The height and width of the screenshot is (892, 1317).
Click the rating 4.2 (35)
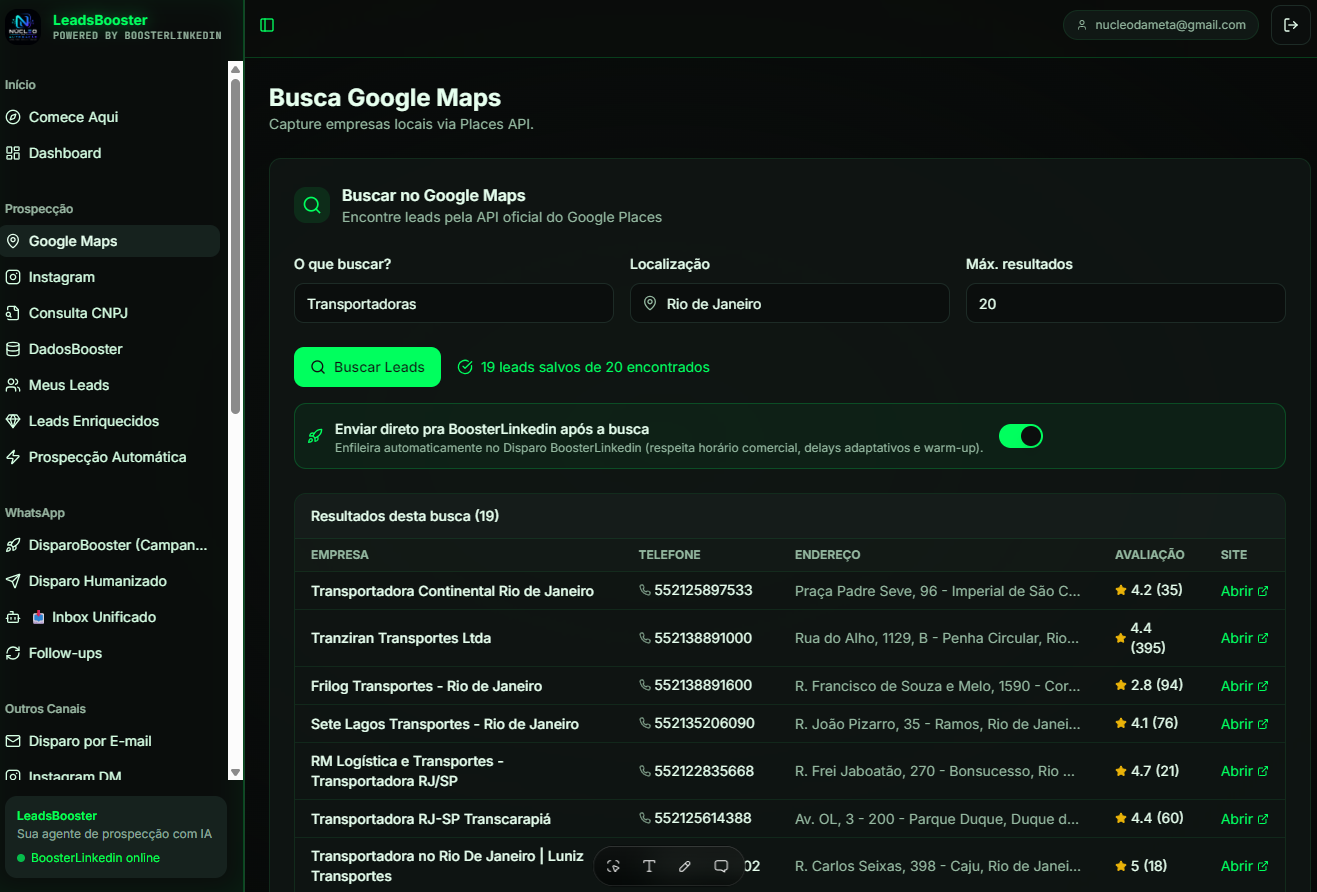[x=1149, y=590]
